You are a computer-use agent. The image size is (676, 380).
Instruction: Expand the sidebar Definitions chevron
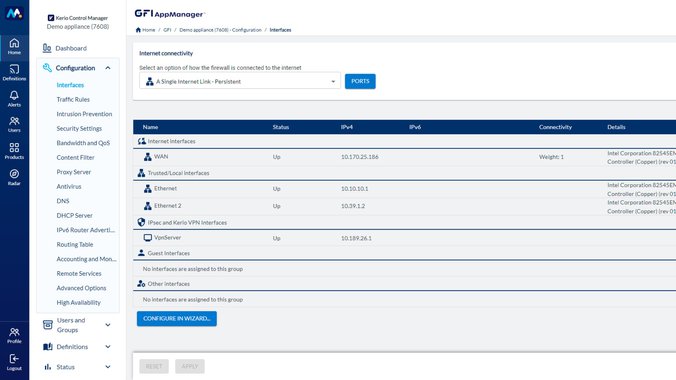(108, 346)
